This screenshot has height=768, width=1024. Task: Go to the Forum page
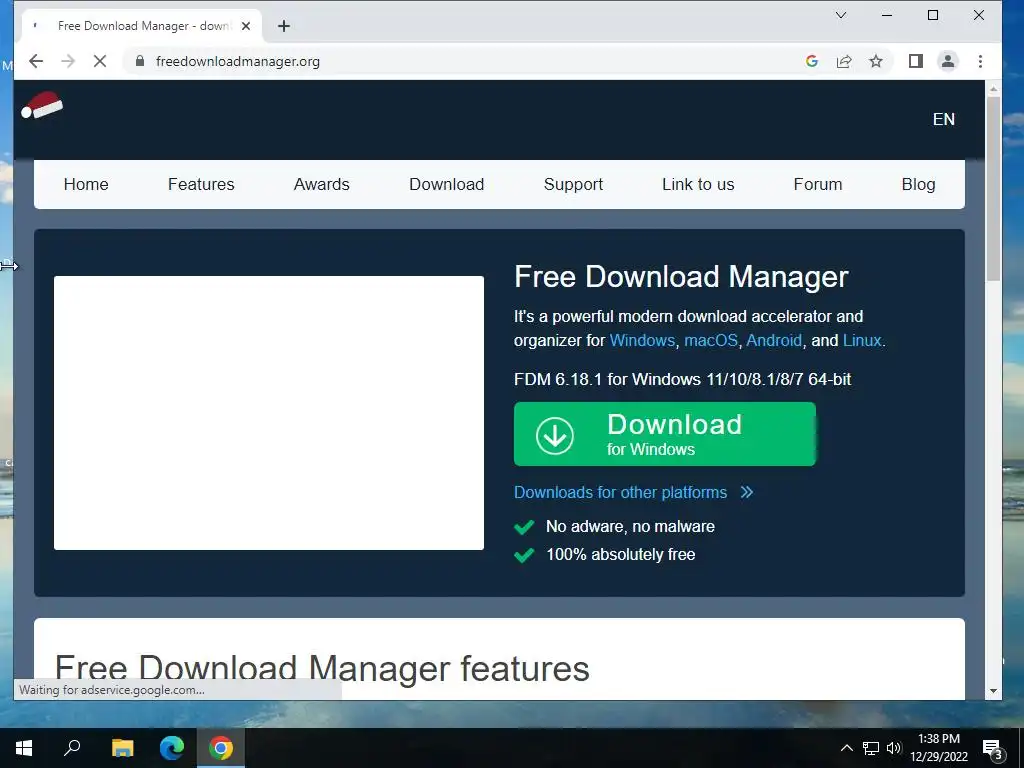pyautogui.click(x=818, y=184)
